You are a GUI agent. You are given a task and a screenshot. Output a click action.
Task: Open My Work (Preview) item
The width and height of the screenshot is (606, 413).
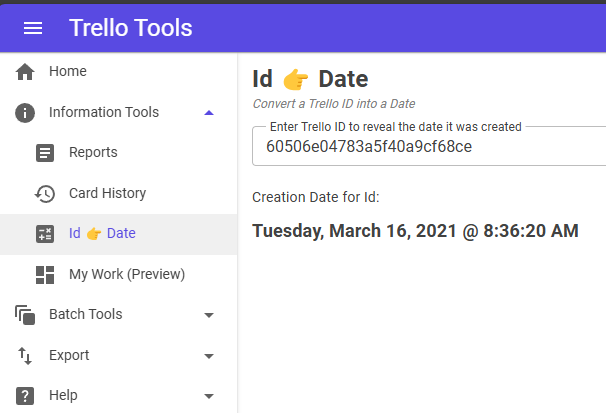[x=126, y=275]
